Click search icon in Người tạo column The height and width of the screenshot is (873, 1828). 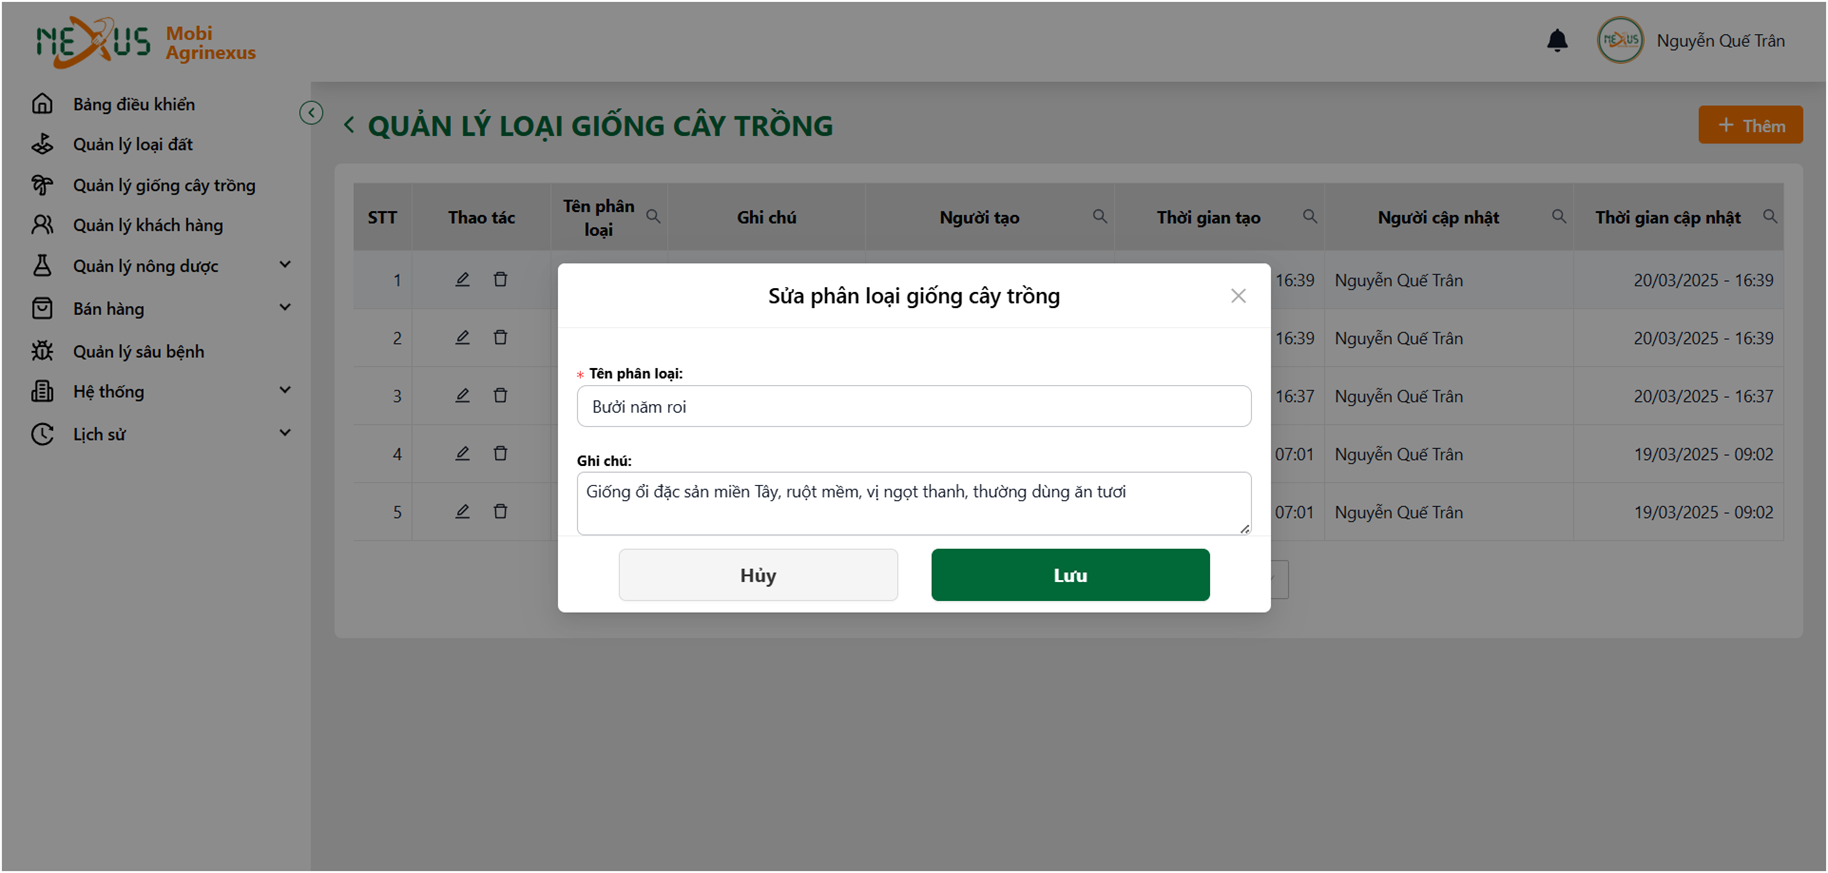click(1100, 216)
